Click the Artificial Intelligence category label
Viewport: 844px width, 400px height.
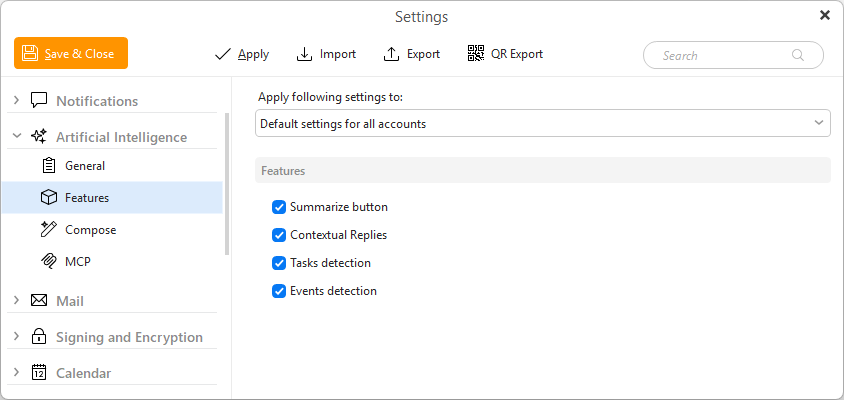click(x=122, y=137)
